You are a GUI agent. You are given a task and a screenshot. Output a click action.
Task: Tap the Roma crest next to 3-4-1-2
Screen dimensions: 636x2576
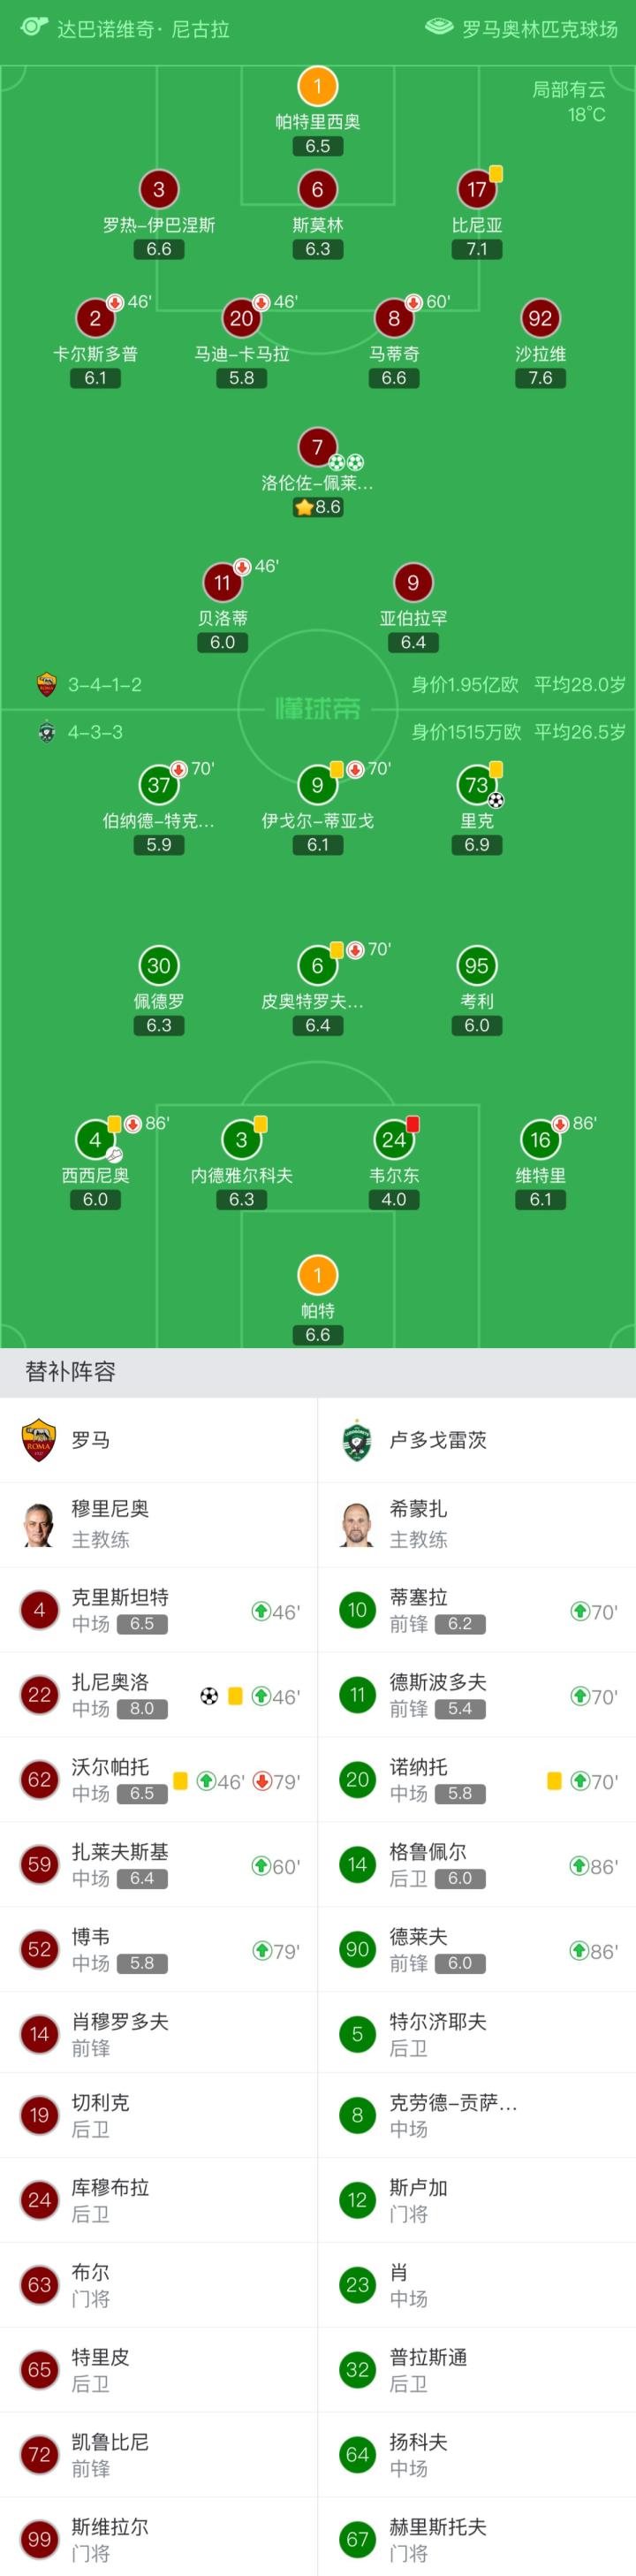point(46,685)
